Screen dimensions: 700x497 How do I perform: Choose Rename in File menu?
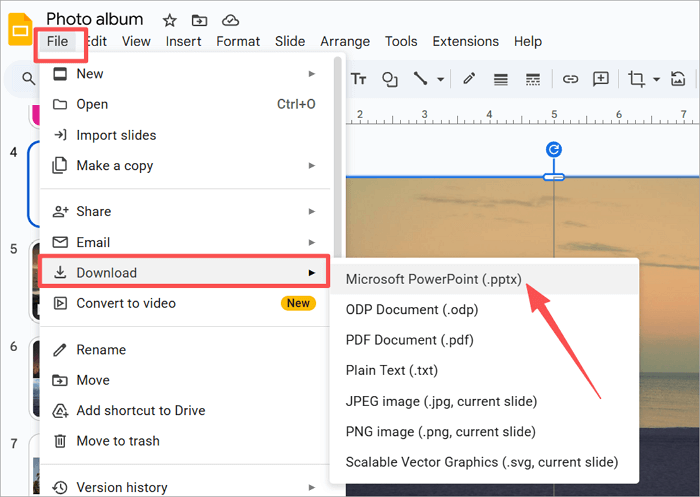point(185,350)
